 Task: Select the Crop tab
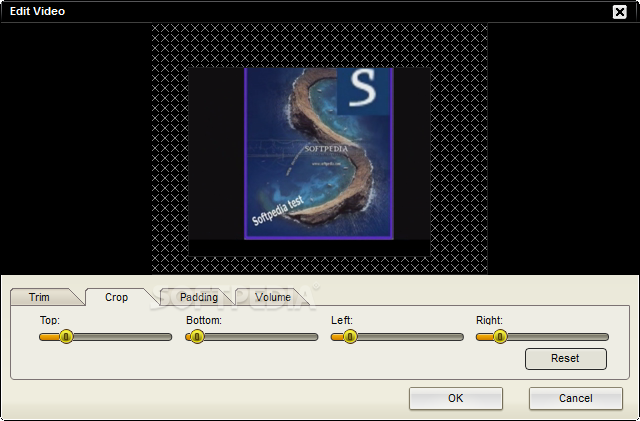point(116,297)
